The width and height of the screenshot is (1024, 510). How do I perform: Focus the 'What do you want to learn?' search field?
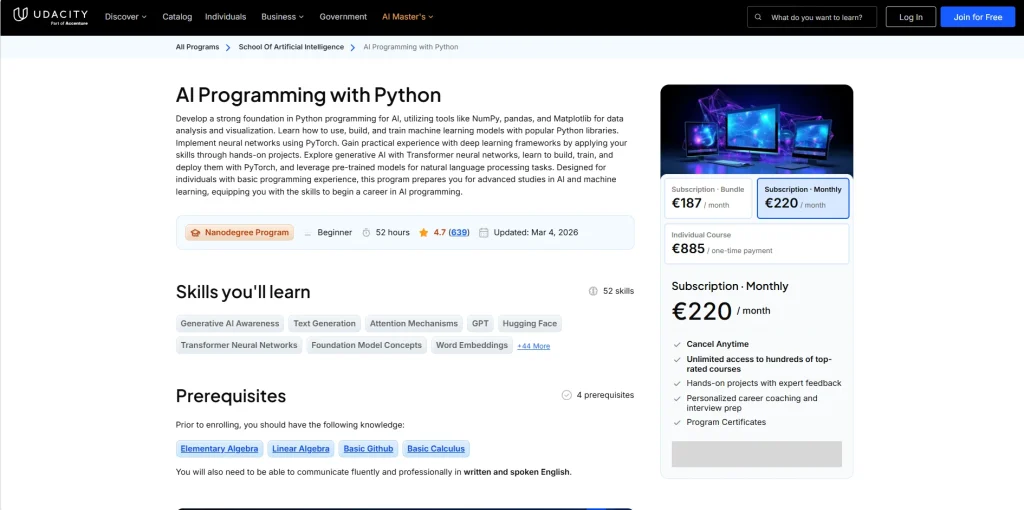[820, 17]
